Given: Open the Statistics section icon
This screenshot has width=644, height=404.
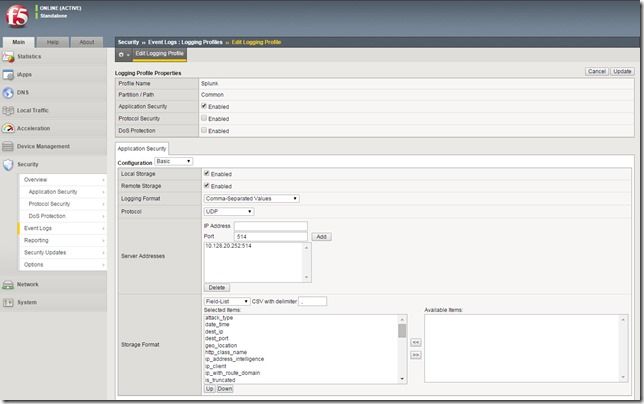Looking at the screenshot, I should (x=9, y=56).
